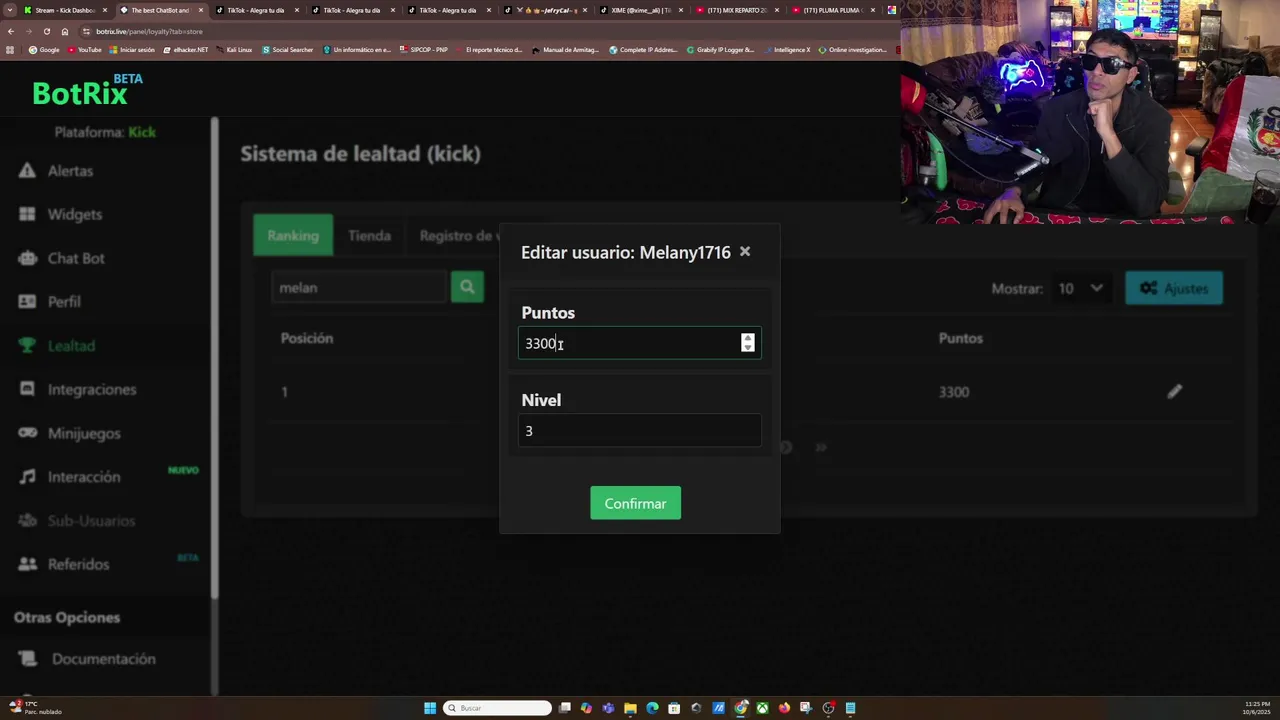Open Microsoft Teams taskbar icon
1280x720 pixels.
pos(608,708)
